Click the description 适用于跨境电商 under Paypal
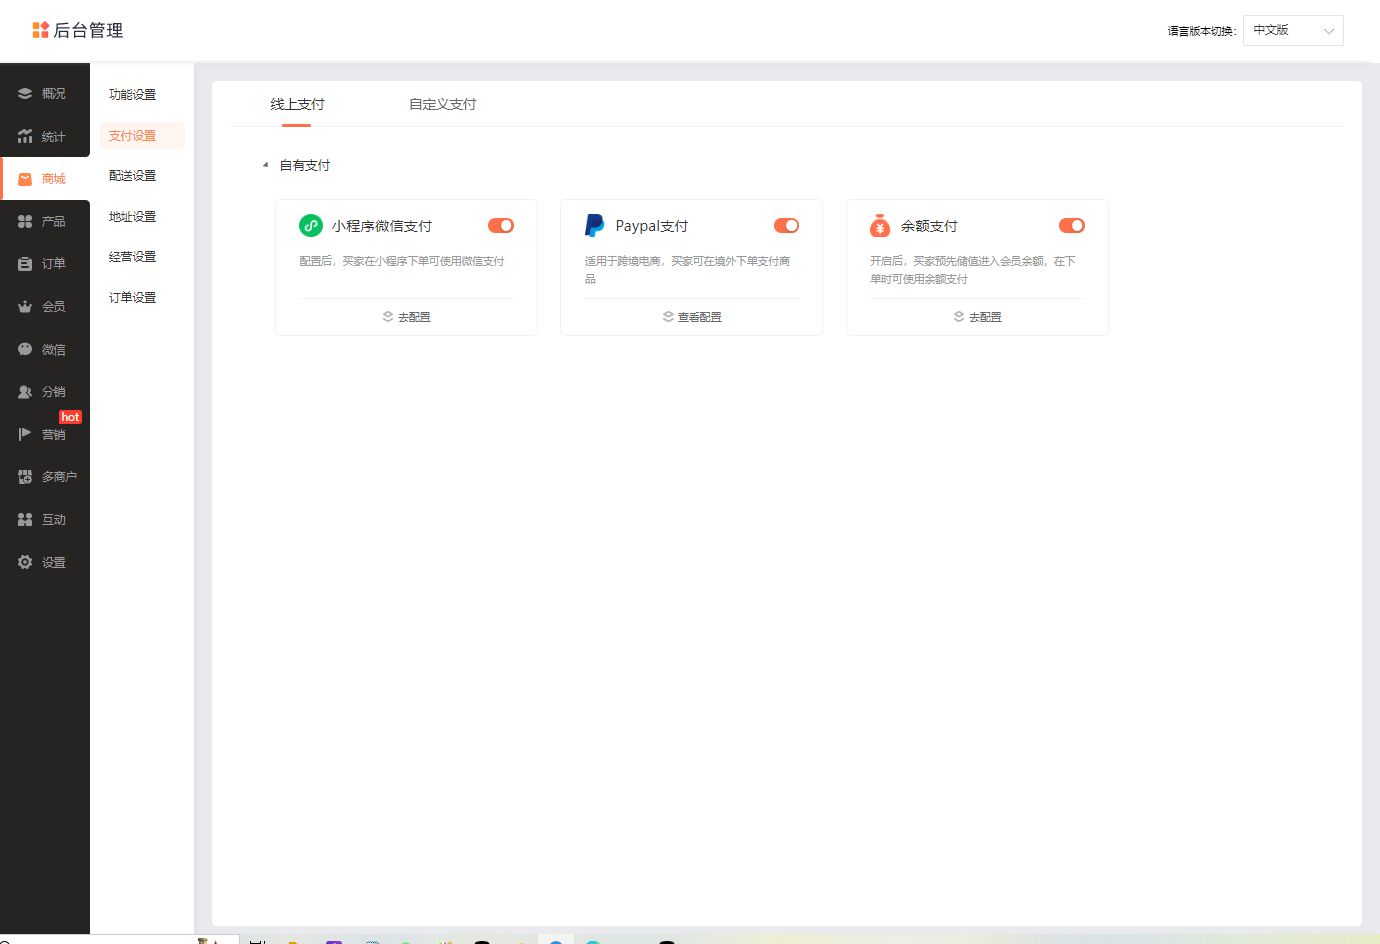The image size is (1380, 944). 688,270
